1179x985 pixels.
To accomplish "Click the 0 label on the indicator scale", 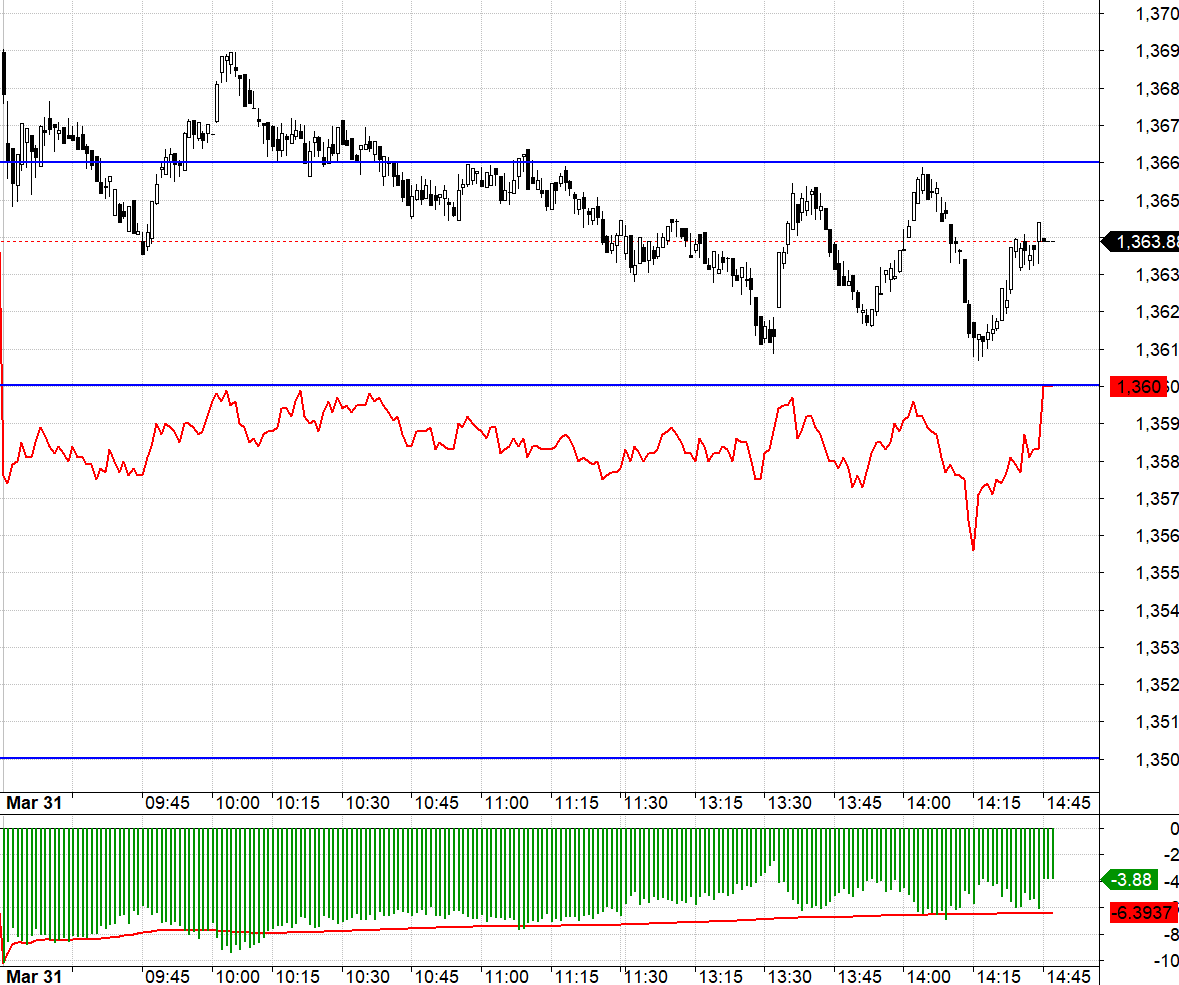I will click(1173, 828).
